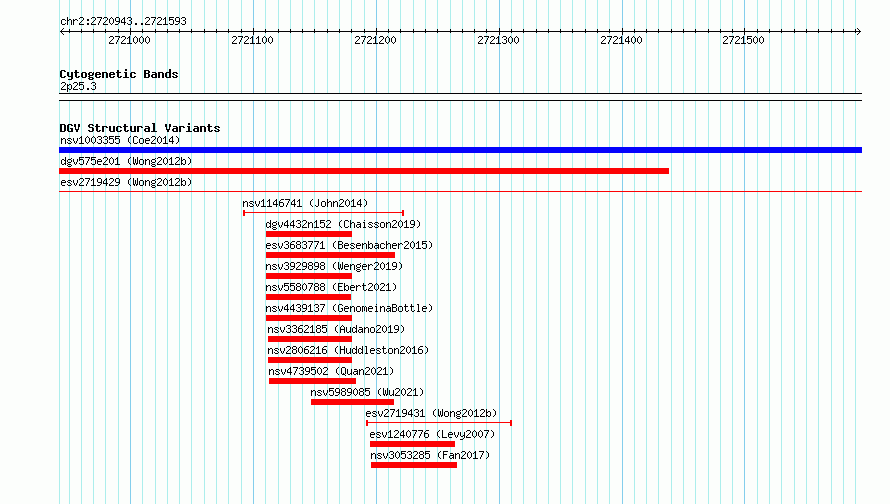Image resolution: width=890 pixels, height=504 pixels.
Task: Open variant dgv4432n152 (Chaisson2019) label
Action: click(x=343, y=224)
